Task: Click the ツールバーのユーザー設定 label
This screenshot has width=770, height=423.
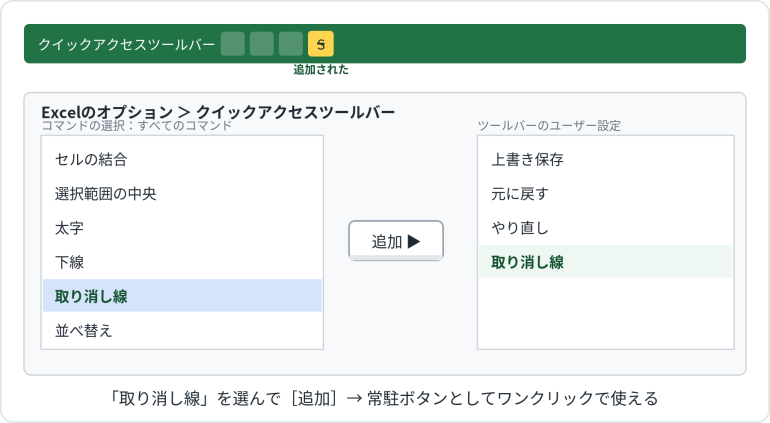Action: click(x=549, y=126)
